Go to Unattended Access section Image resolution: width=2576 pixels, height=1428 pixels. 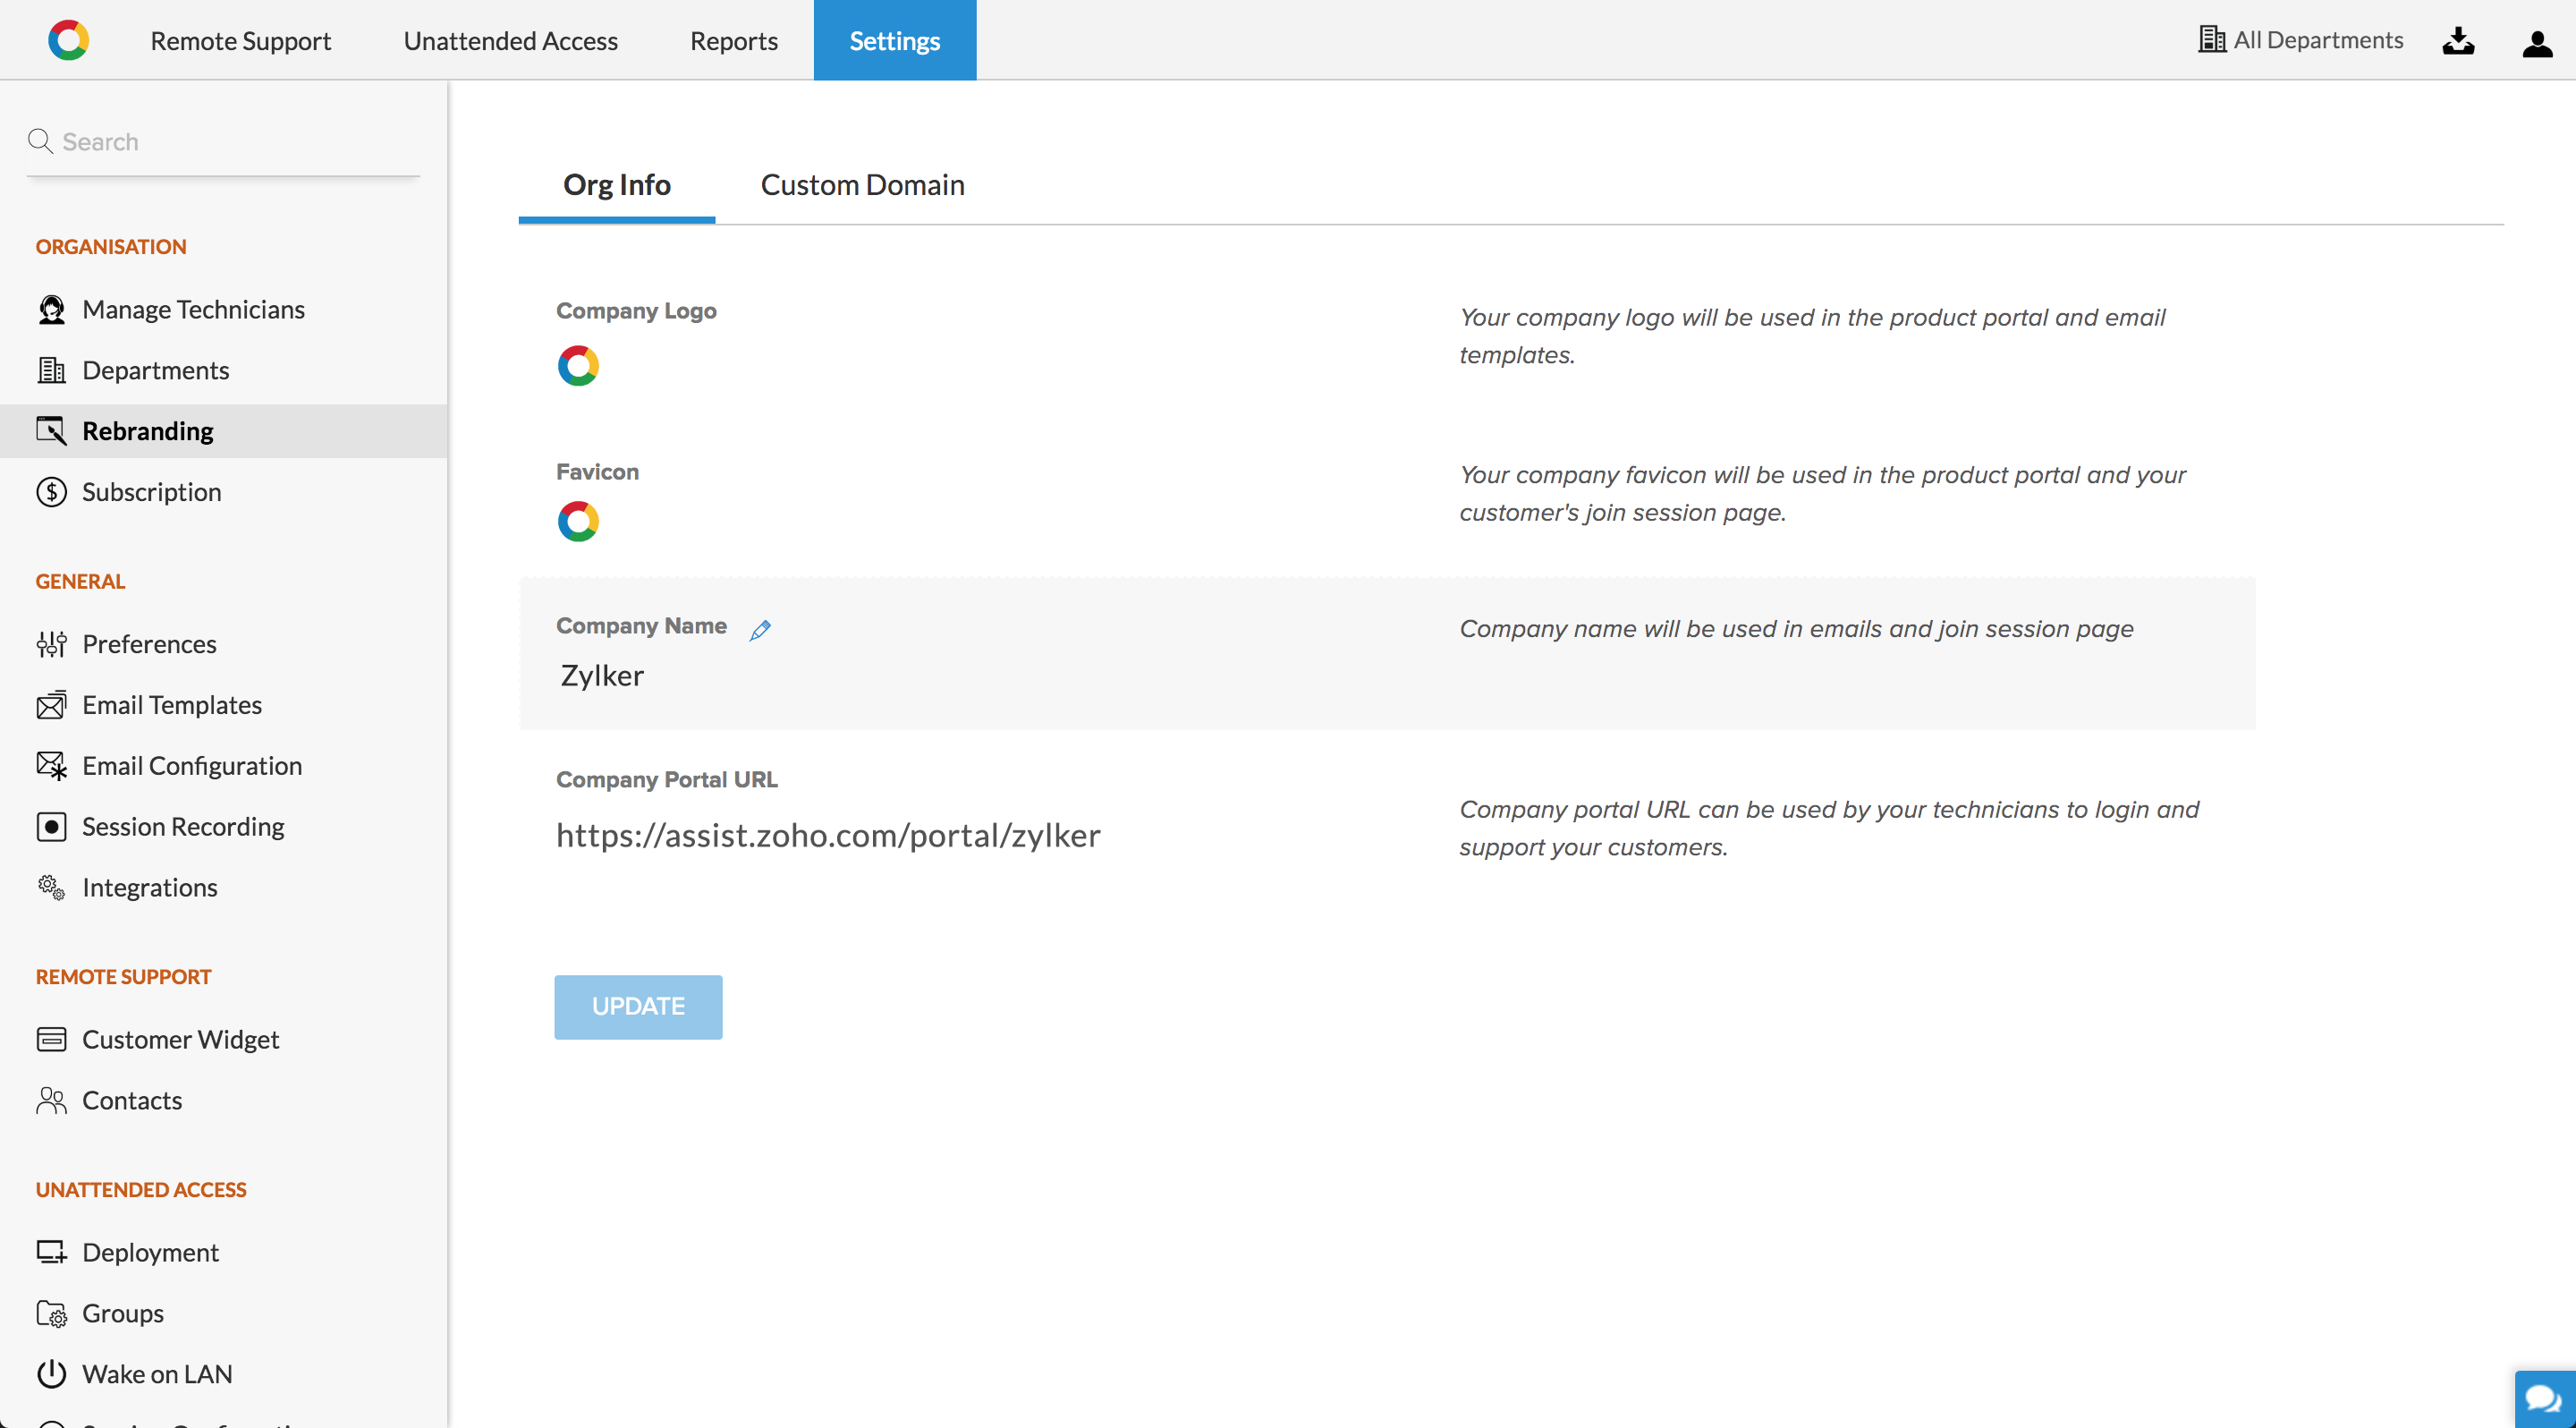tap(510, 41)
